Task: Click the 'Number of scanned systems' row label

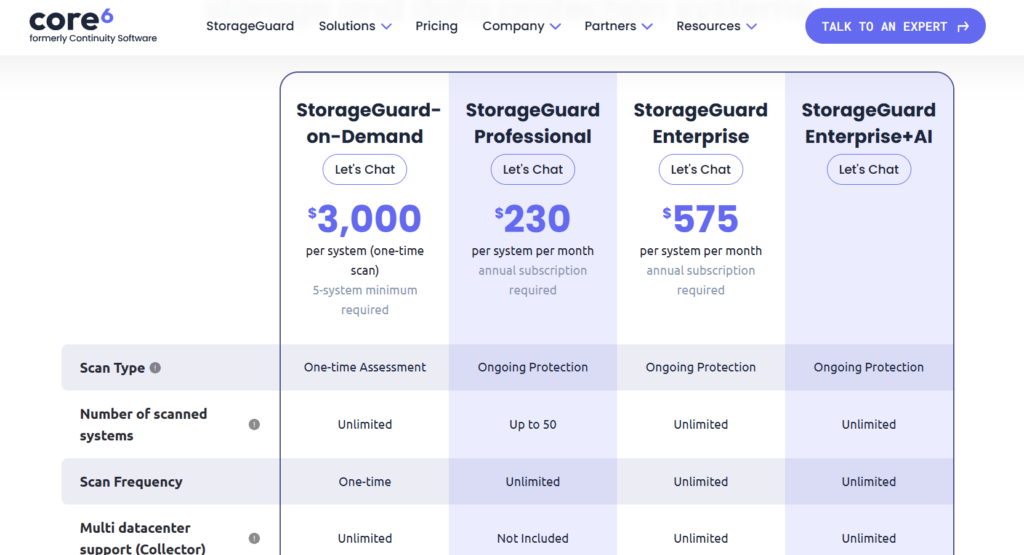Action: click(144, 424)
